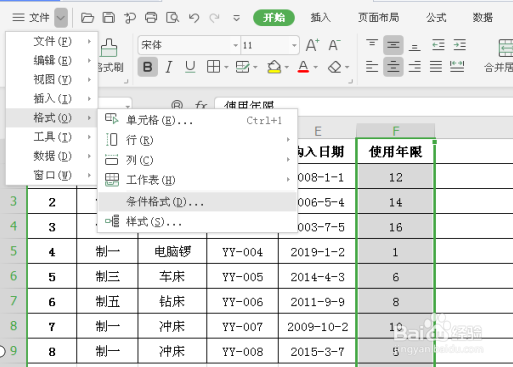Switch to the 数据 ribbon tab
The height and width of the screenshot is (367, 513).
coord(483,17)
